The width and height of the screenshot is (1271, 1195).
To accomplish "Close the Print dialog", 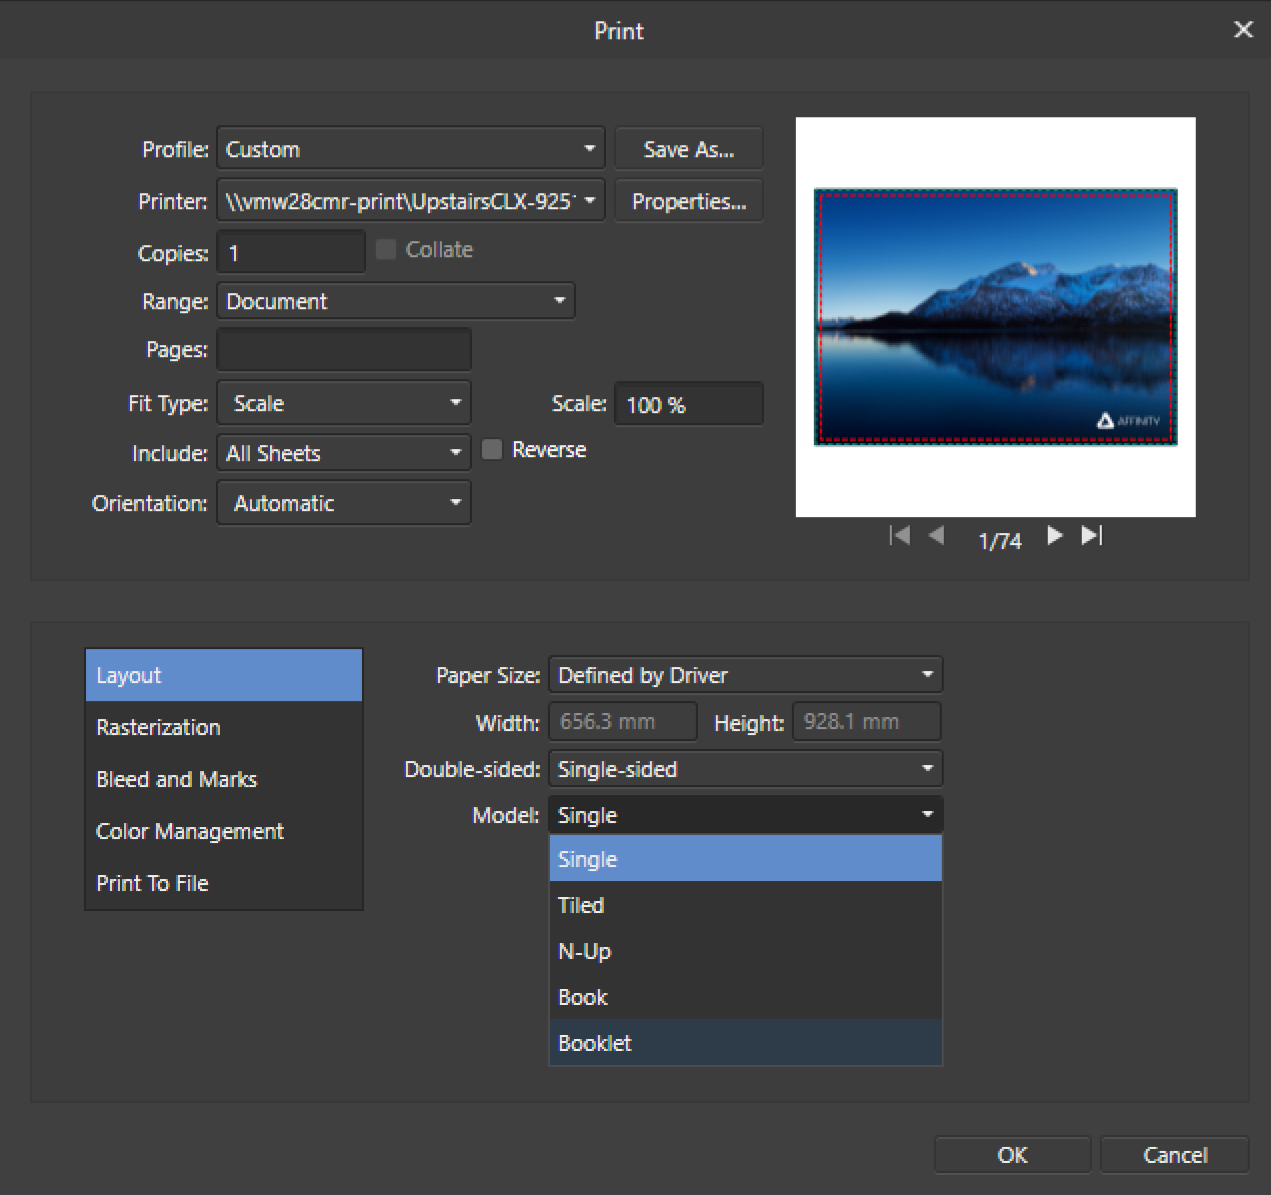I will 1243,30.
